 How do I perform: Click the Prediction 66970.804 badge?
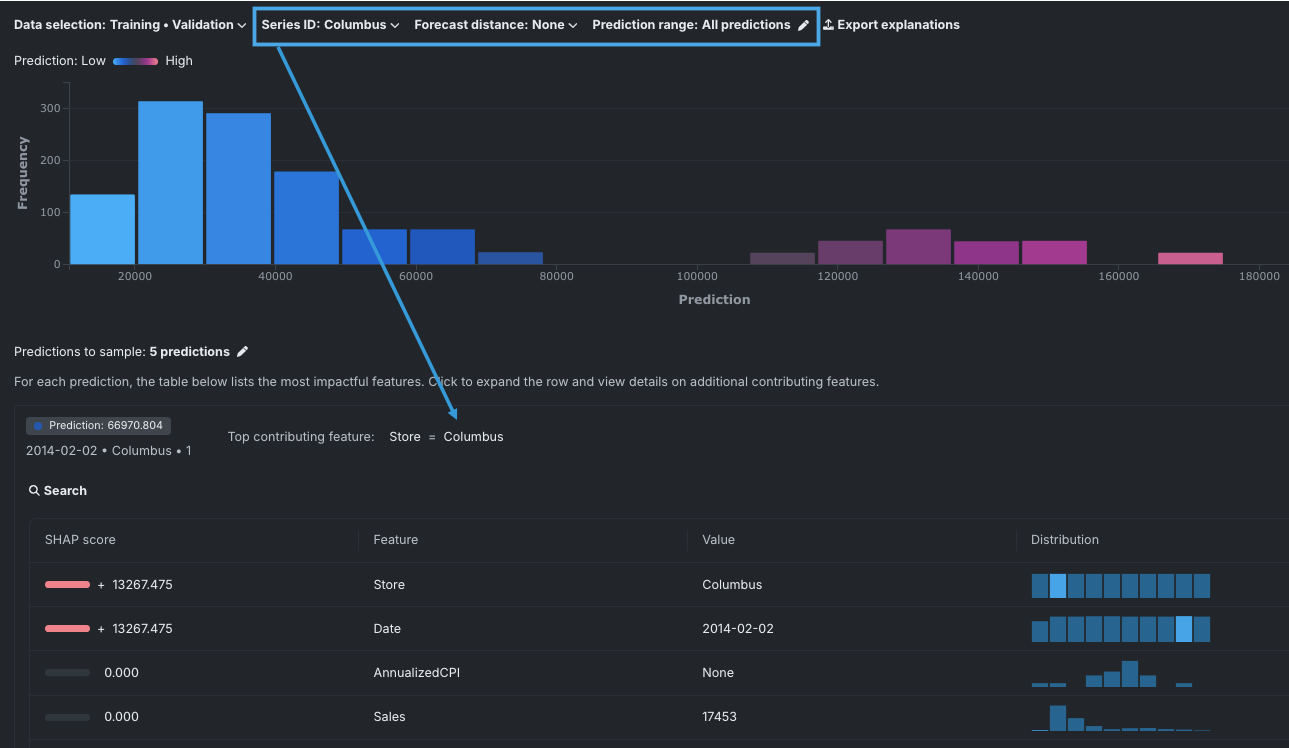pyautogui.click(x=98, y=426)
